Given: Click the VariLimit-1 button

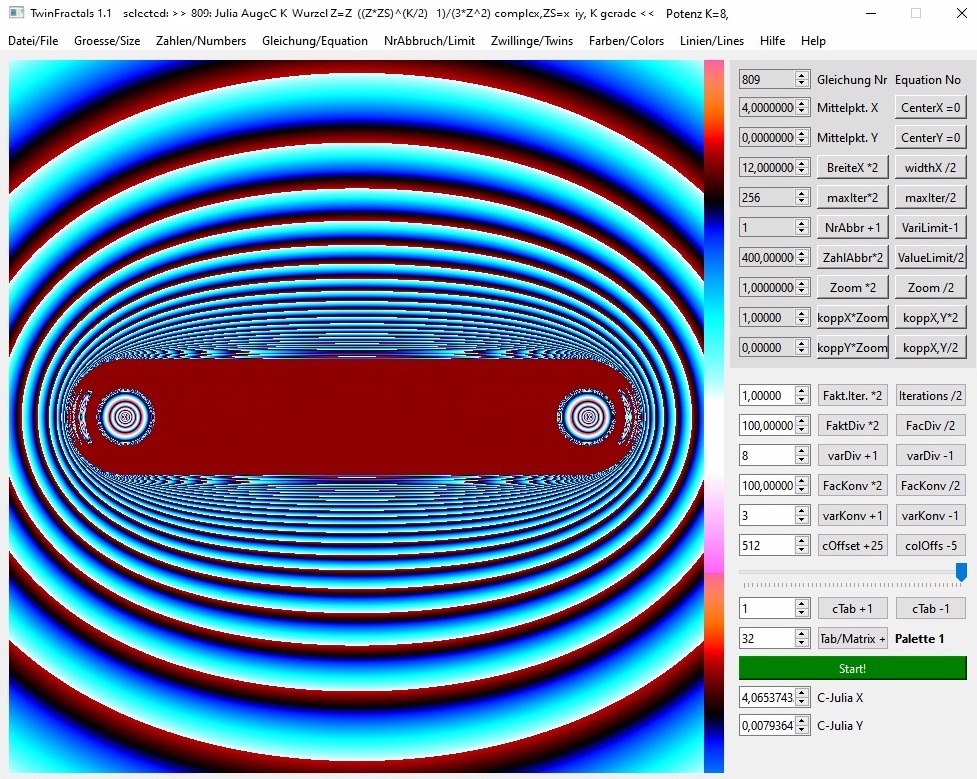Looking at the screenshot, I should (x=930, y=227).
